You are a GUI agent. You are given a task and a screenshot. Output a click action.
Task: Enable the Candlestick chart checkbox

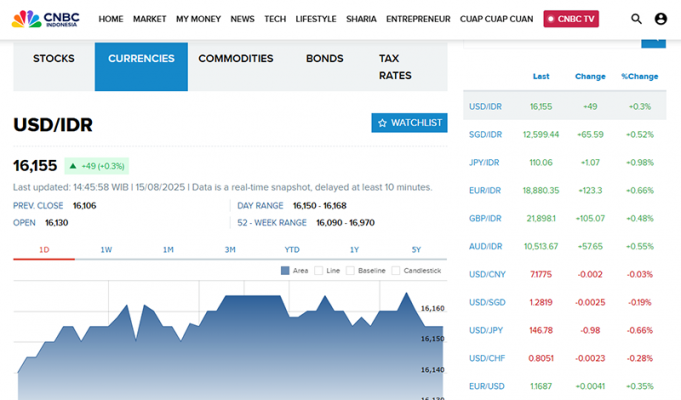tap(396, 270)
